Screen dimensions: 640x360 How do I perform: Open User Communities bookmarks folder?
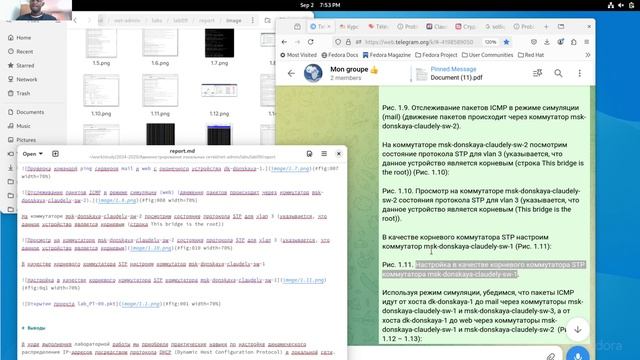(488, 55)
